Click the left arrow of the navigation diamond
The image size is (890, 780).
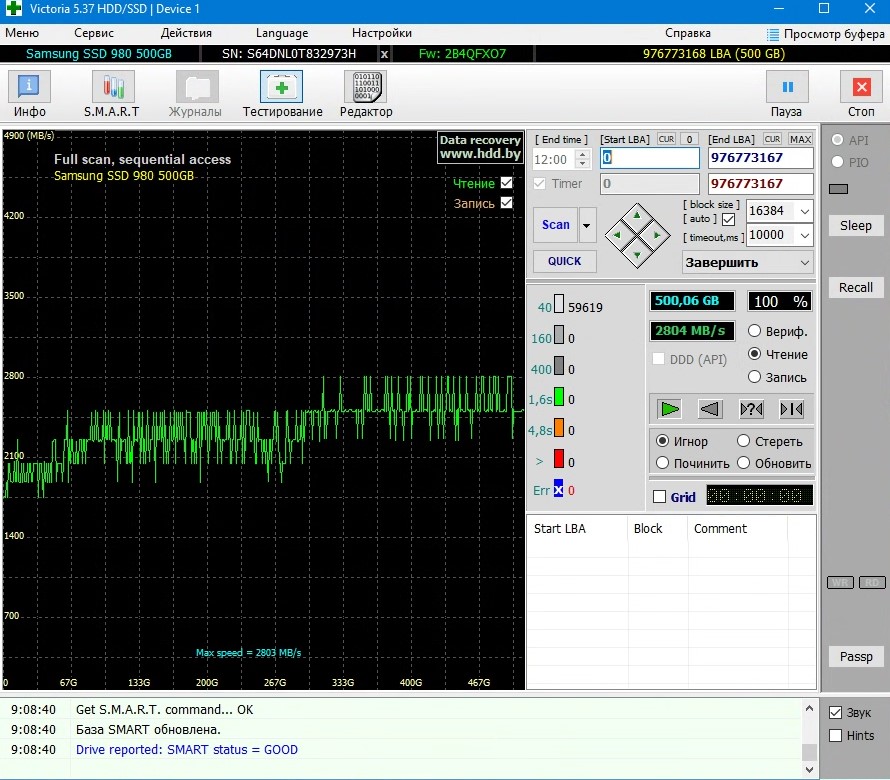[617, 235]
